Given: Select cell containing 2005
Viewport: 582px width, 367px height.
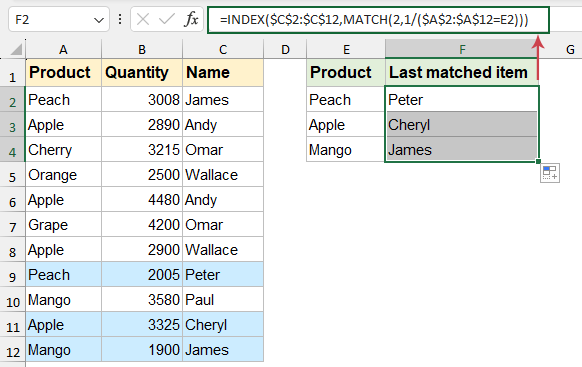Looking at the screenshot, I should tap(142, 275).
